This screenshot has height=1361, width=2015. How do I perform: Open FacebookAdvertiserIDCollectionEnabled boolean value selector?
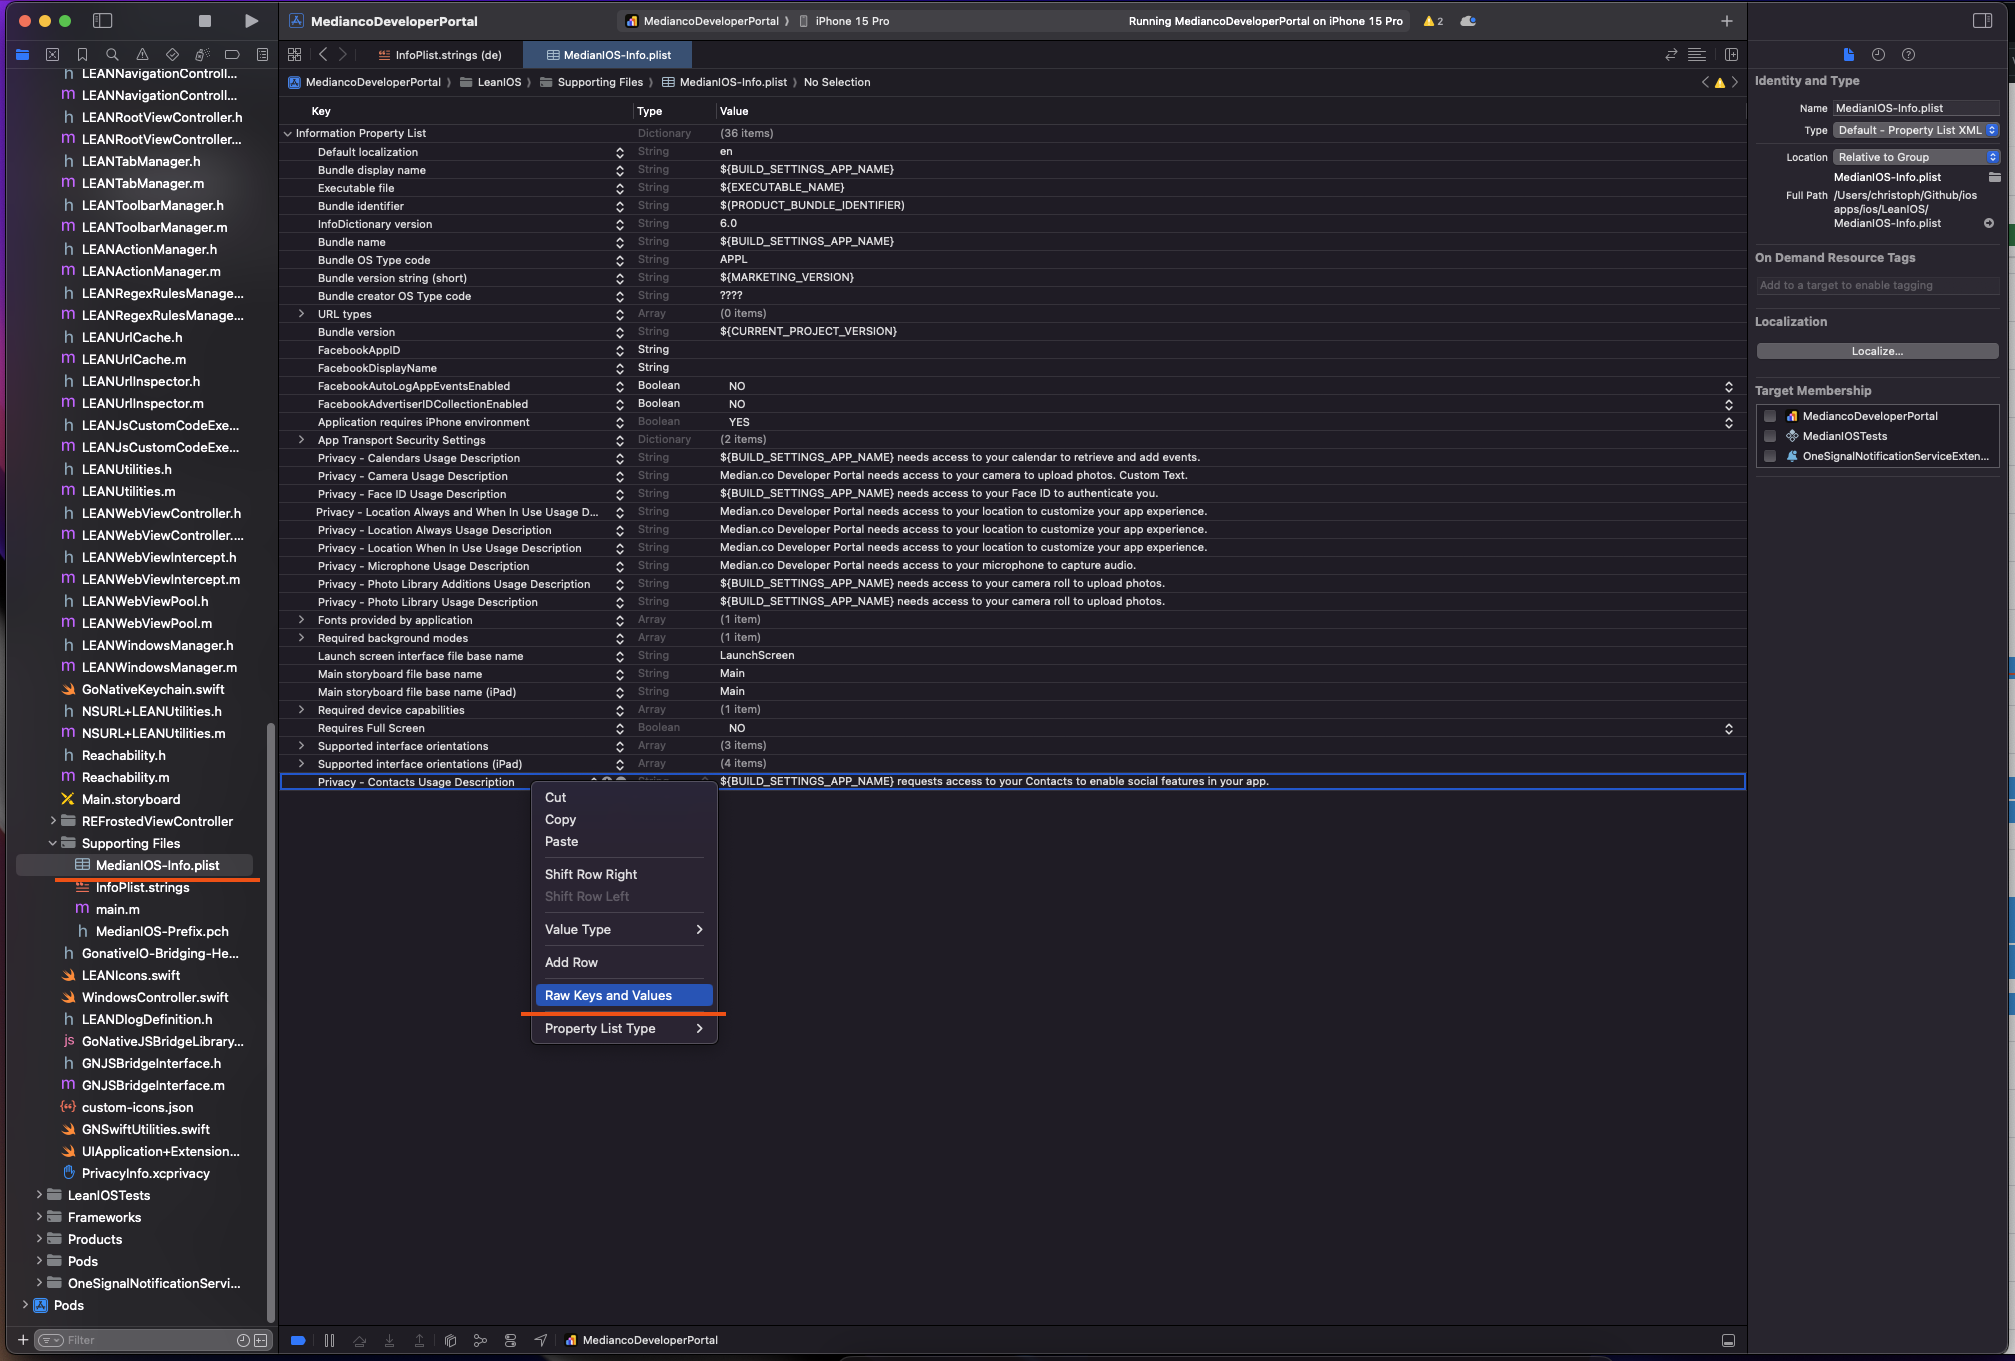pos(1728,405)
